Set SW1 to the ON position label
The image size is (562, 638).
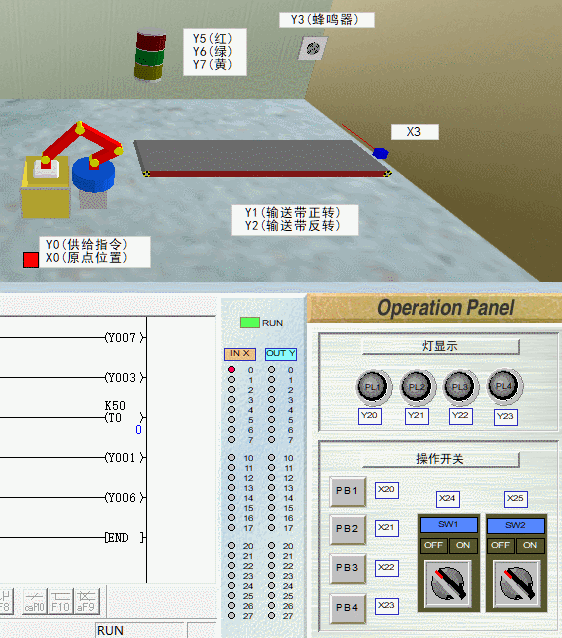click(463, 545)
